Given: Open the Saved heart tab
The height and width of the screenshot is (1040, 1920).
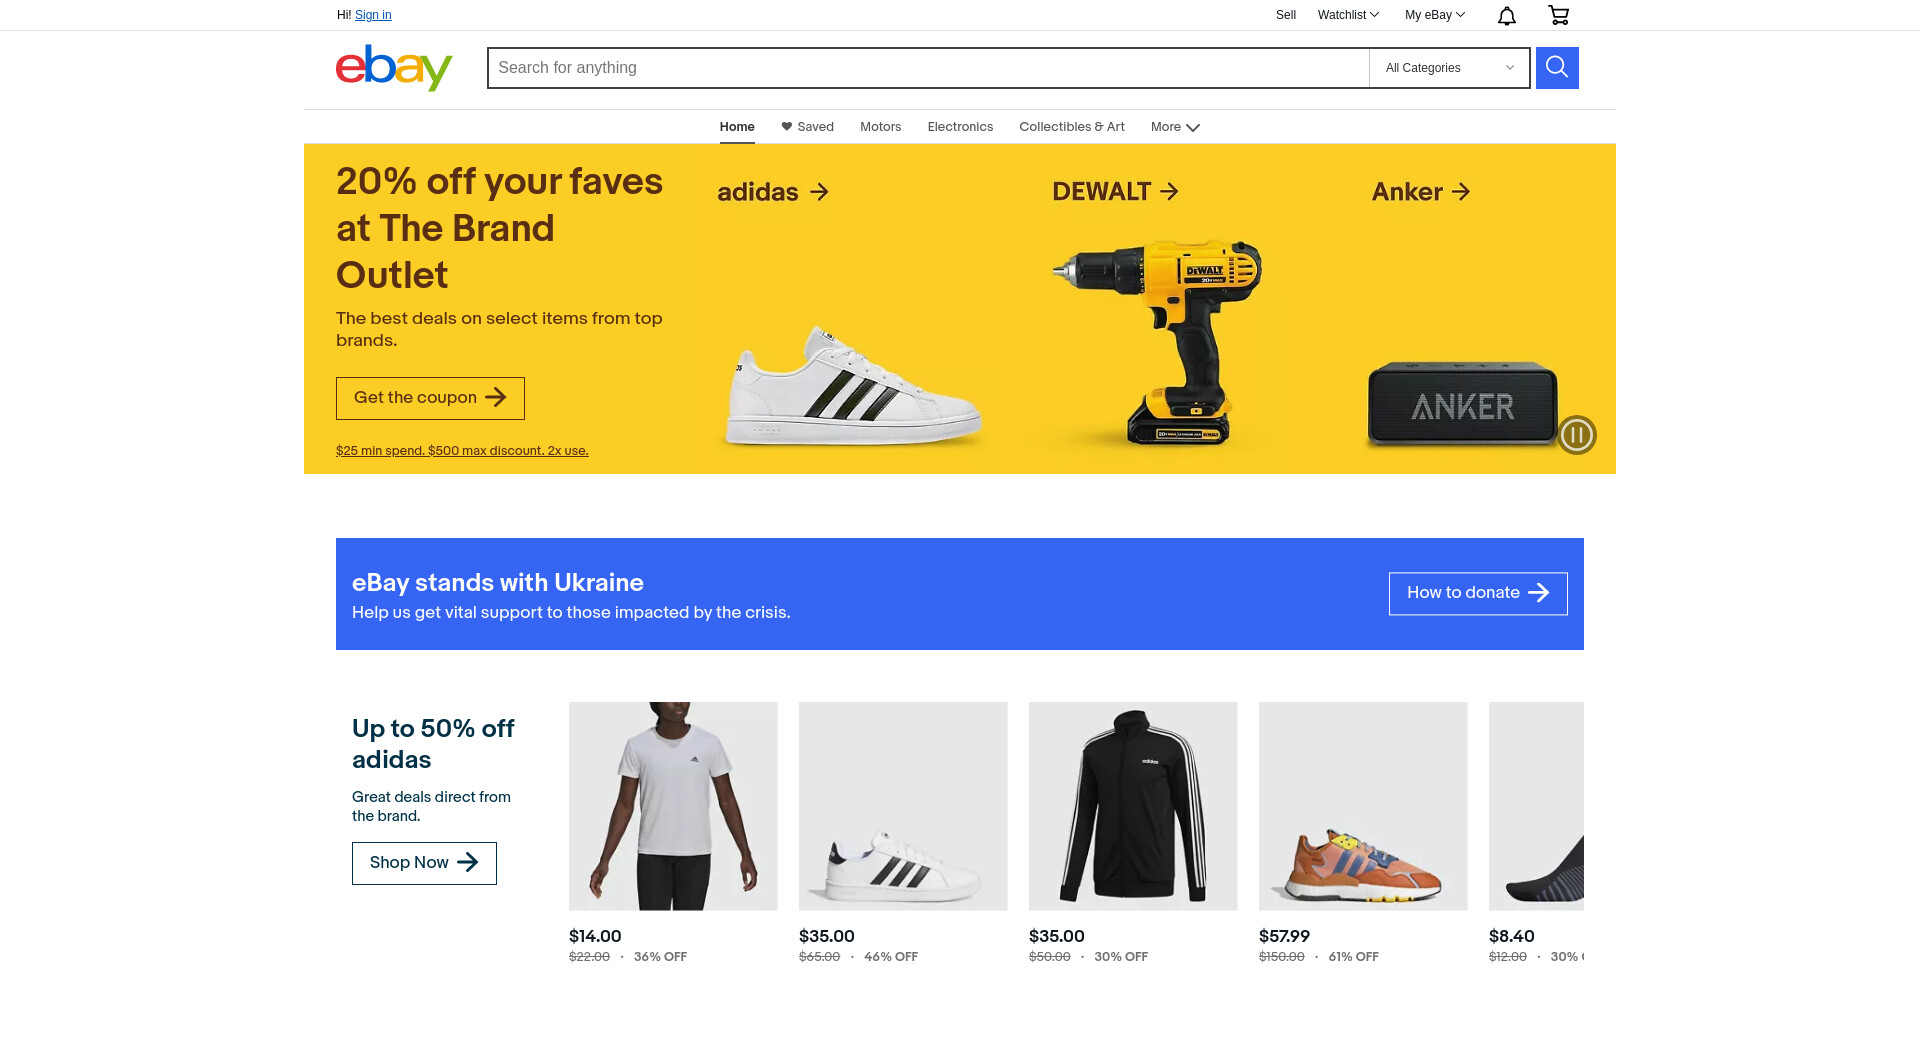Looking at the screenshot, I should (x=807, y=127).
